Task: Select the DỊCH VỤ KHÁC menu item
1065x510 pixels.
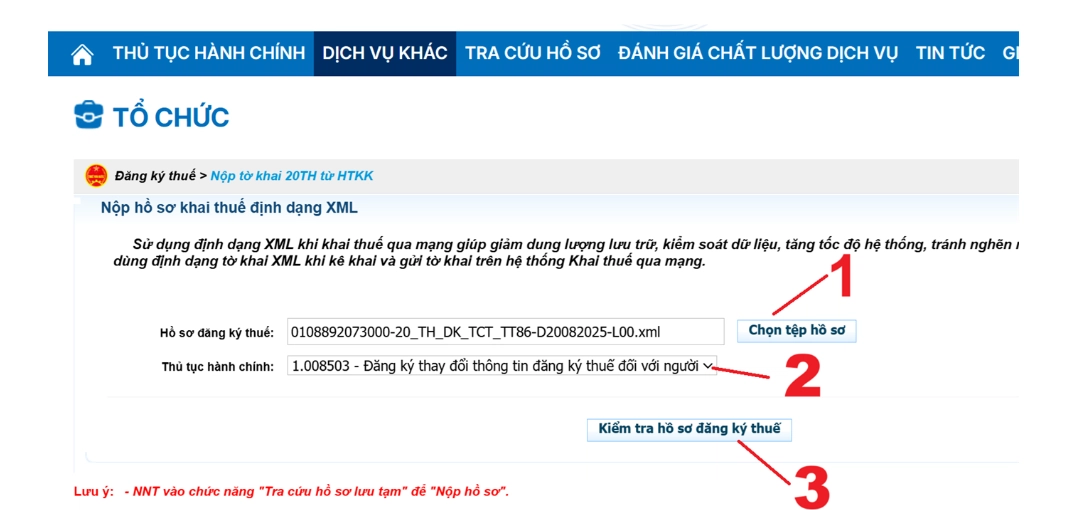Action: pos(385,54)
